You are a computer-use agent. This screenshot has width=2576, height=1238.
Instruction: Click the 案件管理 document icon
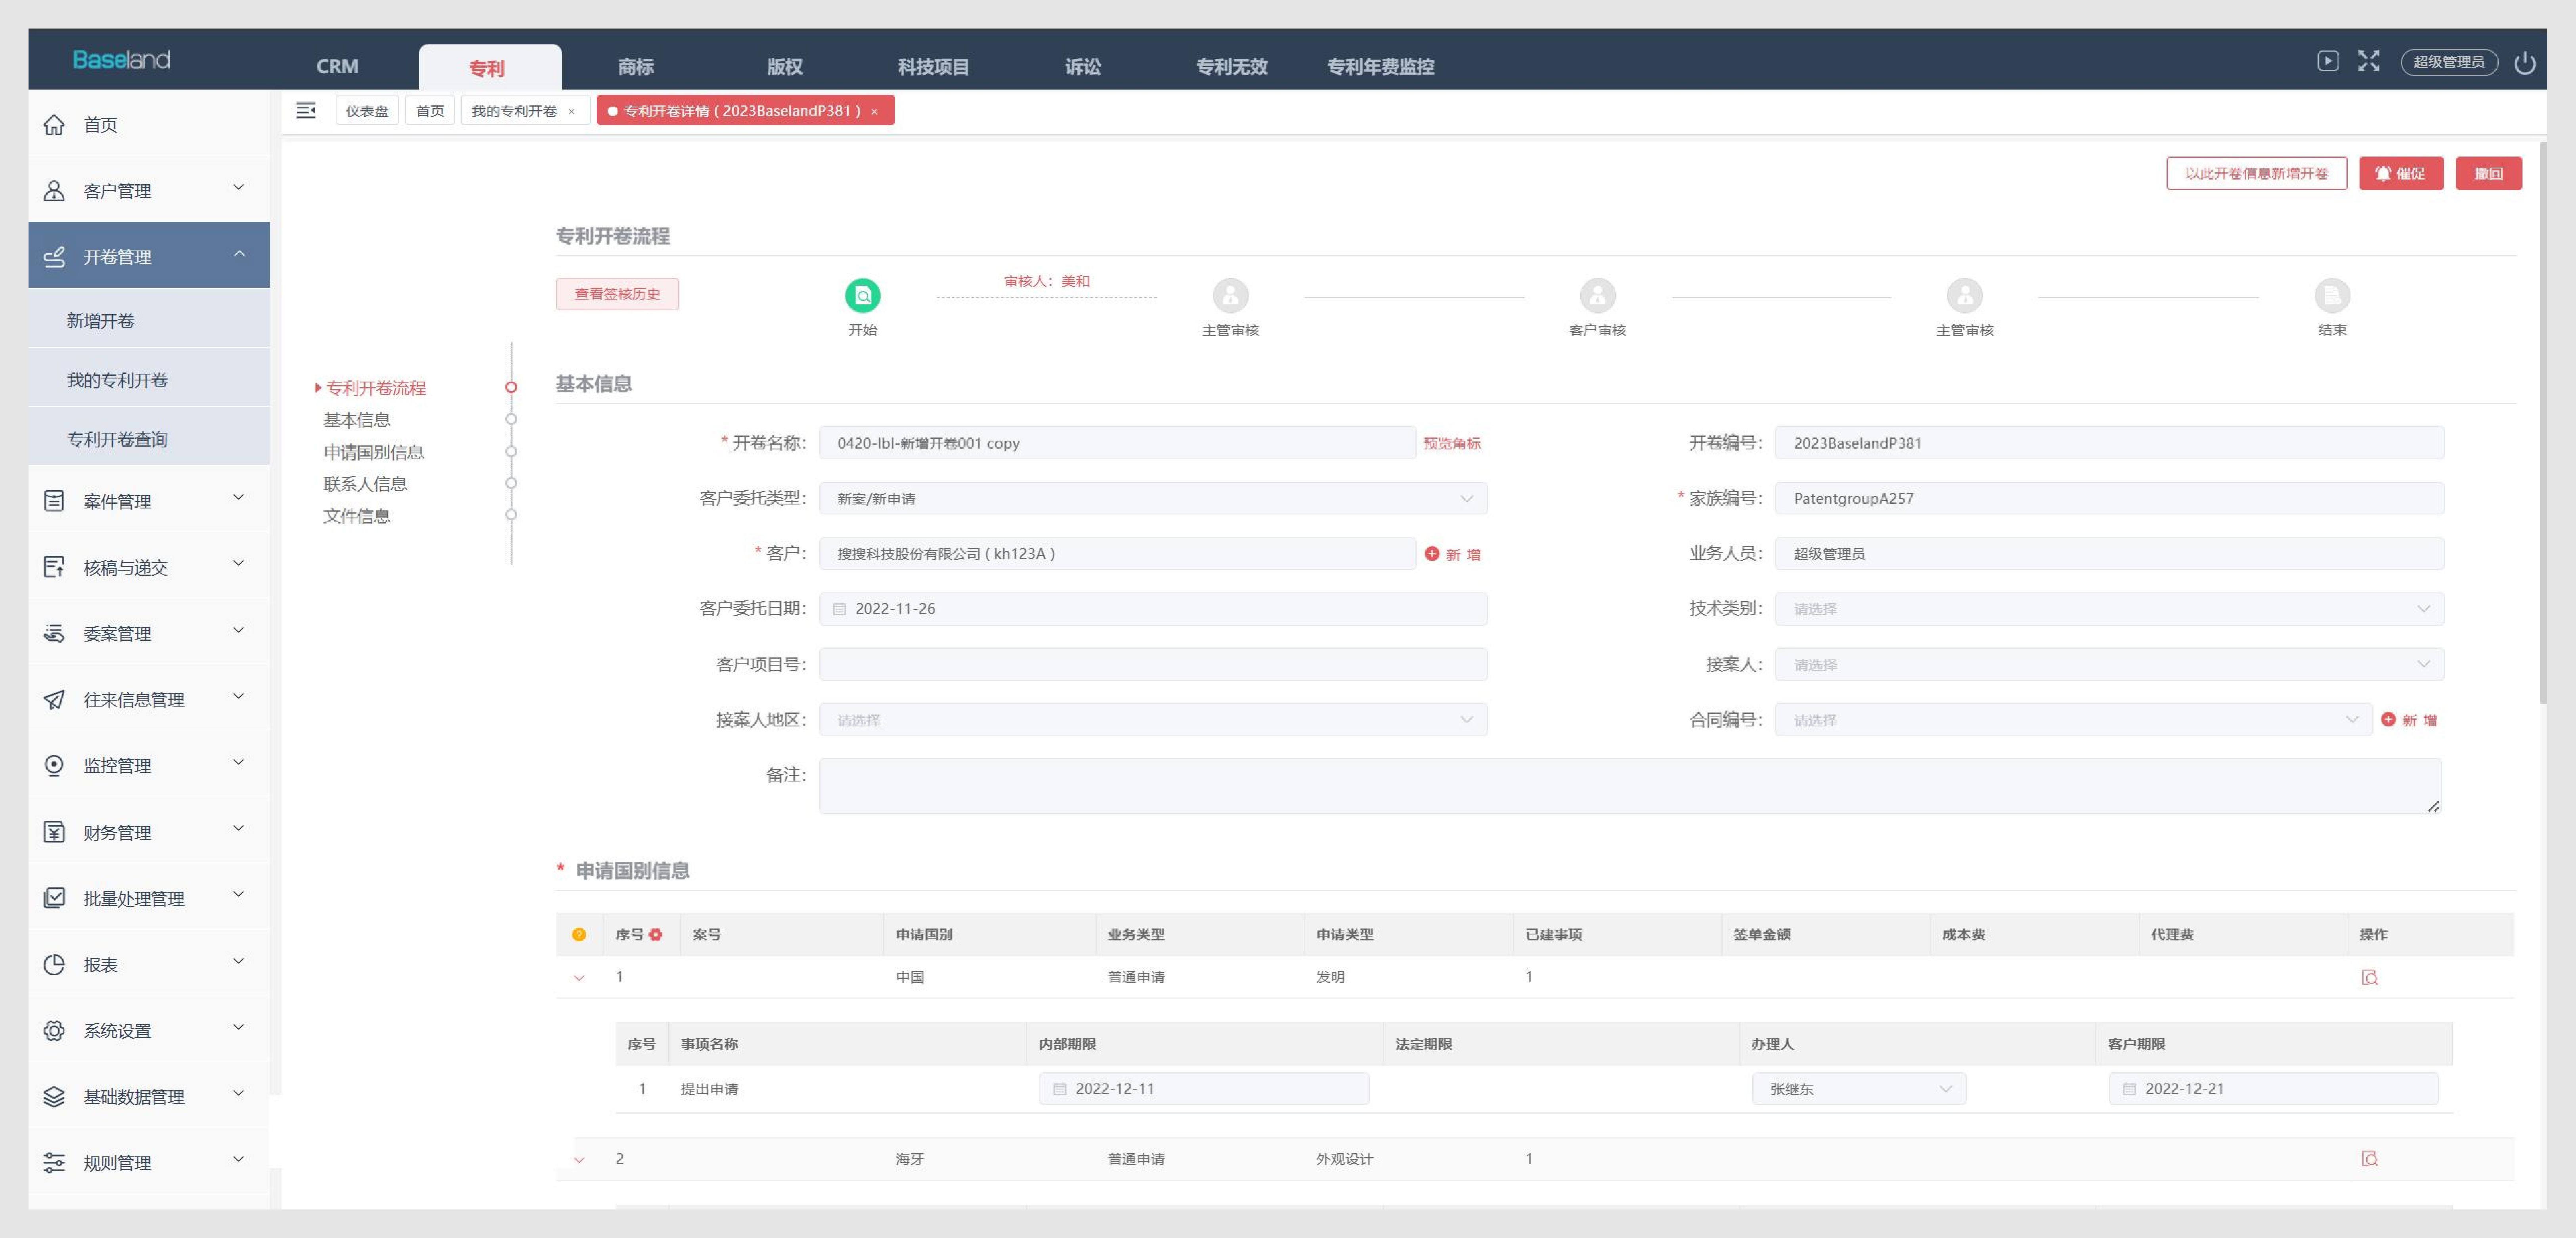point(54,501)
